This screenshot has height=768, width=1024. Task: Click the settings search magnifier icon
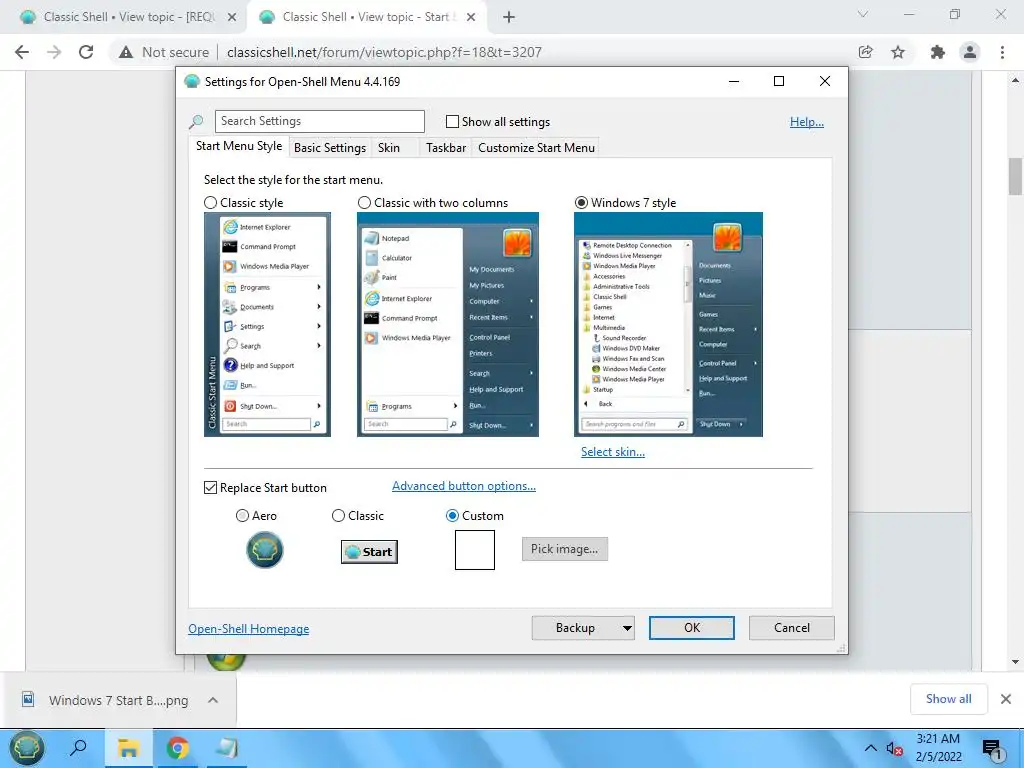coord(196,121)
